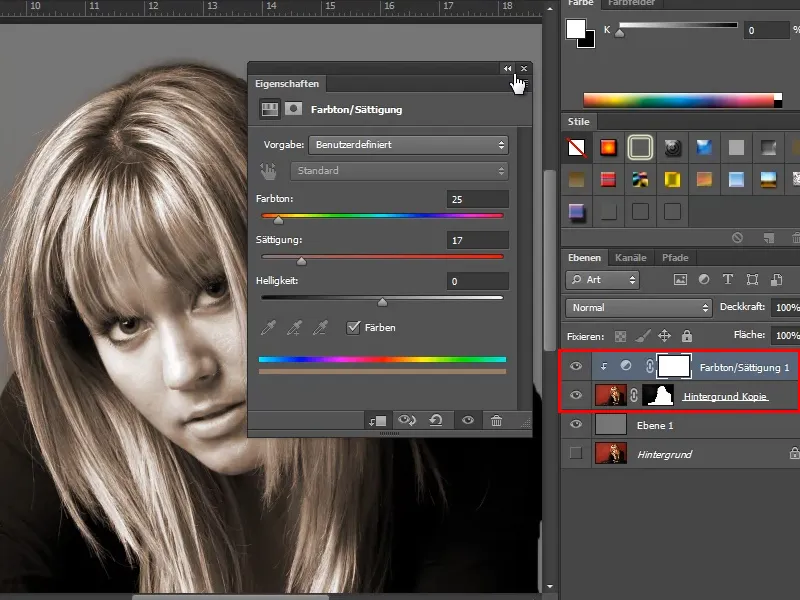Apply the orange-red glow style in Stile
The height and width of the screenshot is (600, 800).
(x=608, y=148)
